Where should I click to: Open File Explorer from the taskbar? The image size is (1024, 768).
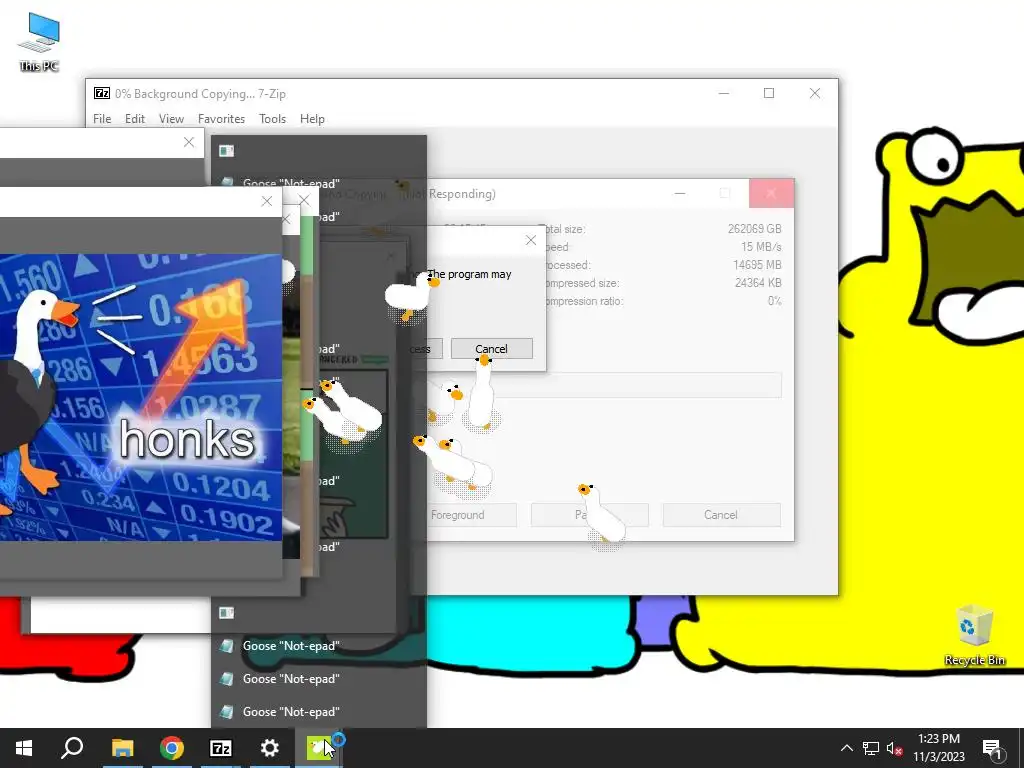(122, 748)
